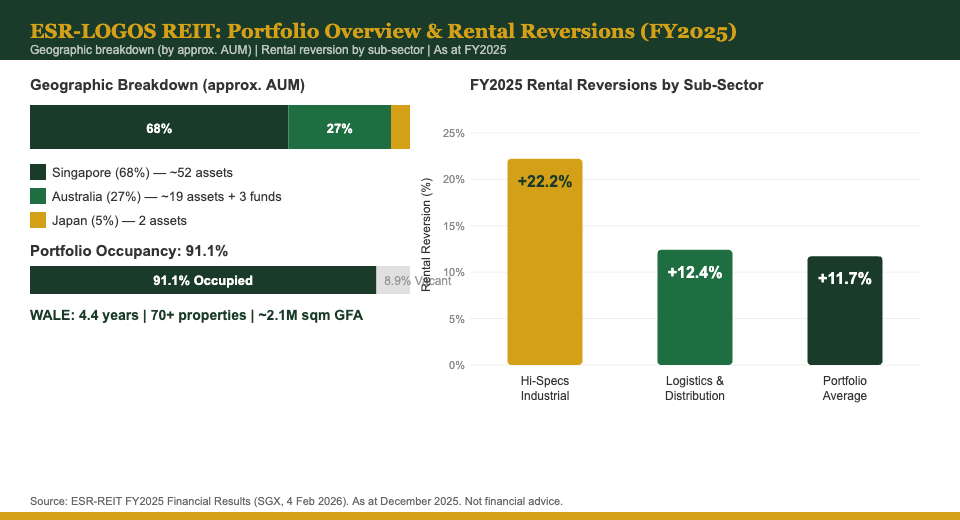Click the slide title ESR-LOGOS REIT heading
The image size is (960, 520).
tap(383, 31)
